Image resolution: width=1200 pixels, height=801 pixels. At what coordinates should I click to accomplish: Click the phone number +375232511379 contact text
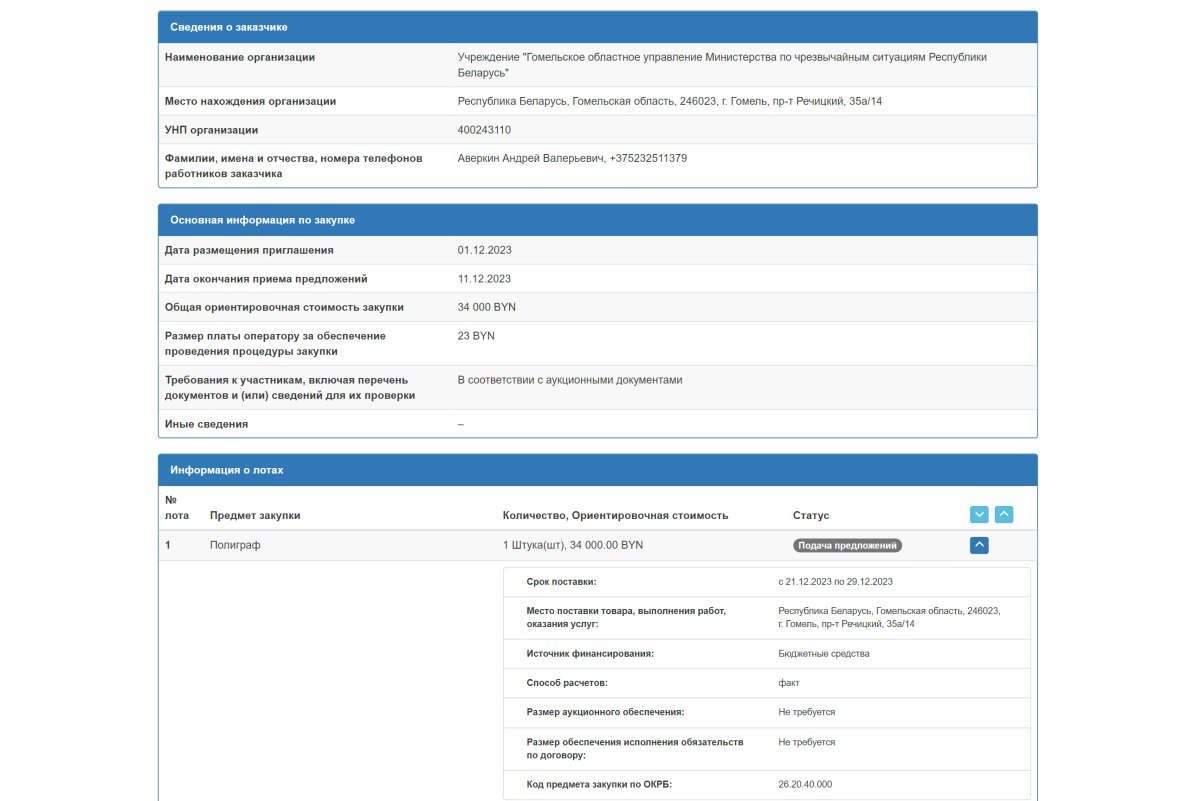coord(648,158)
